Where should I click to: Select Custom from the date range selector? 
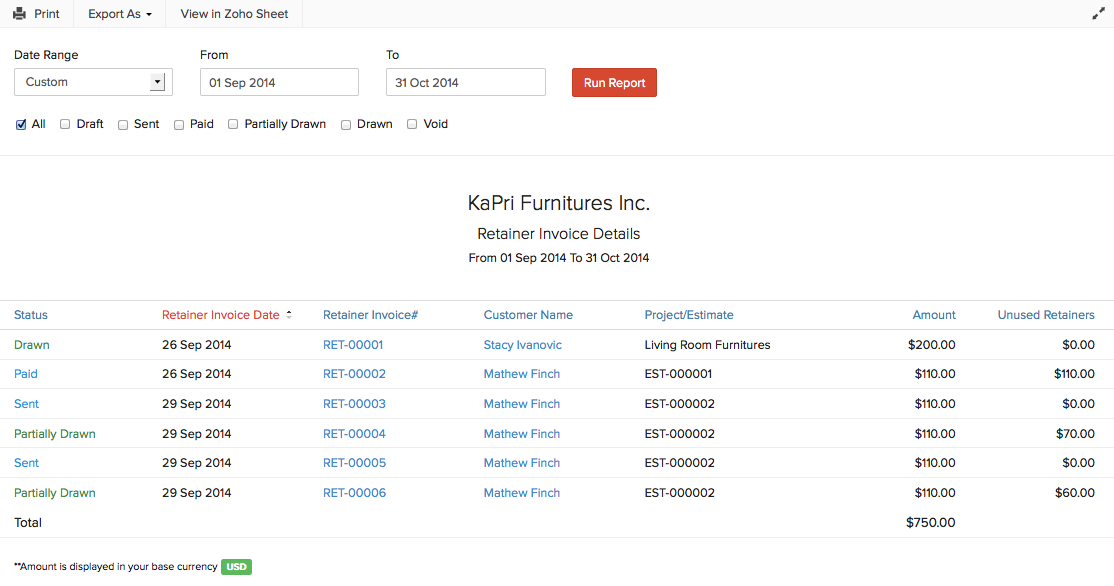(92, 81)
